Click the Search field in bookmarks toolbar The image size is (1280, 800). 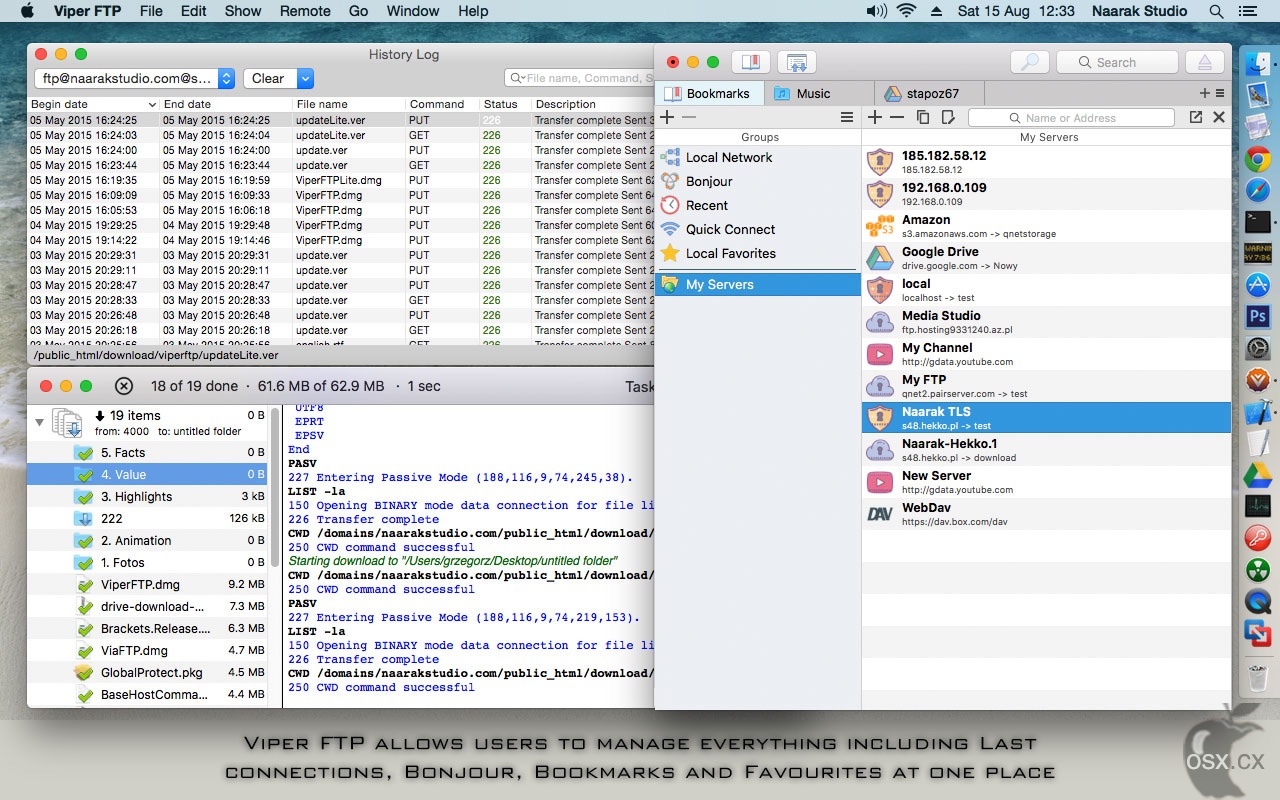(1117, 62)
